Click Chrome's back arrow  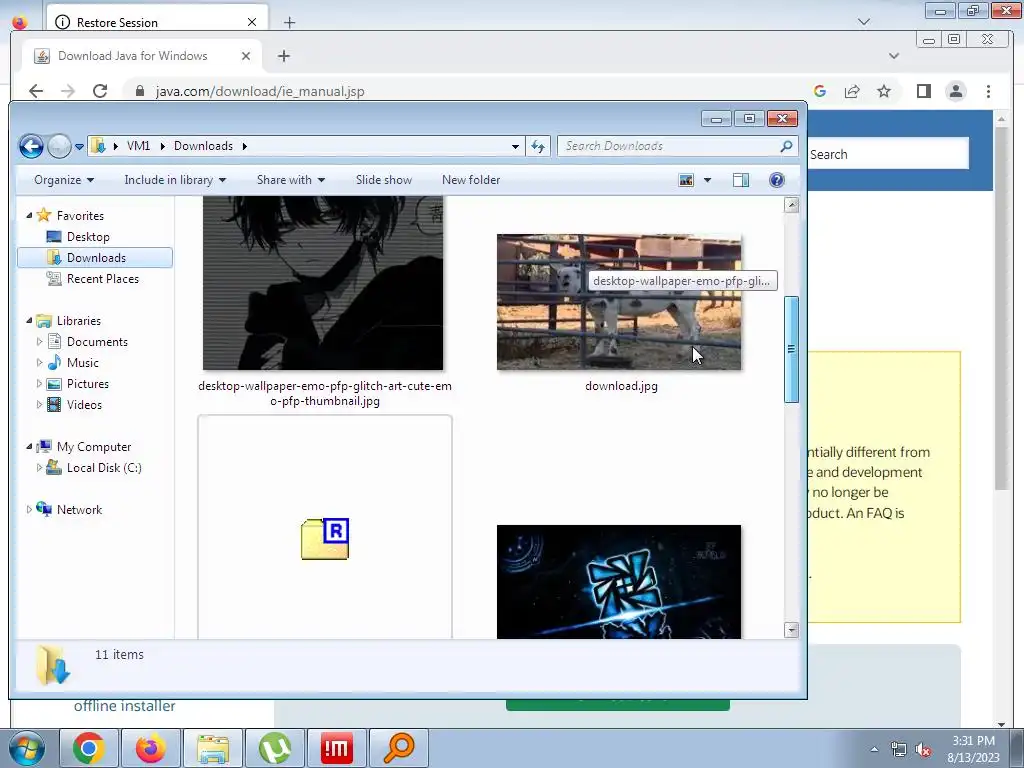(36, 91)
